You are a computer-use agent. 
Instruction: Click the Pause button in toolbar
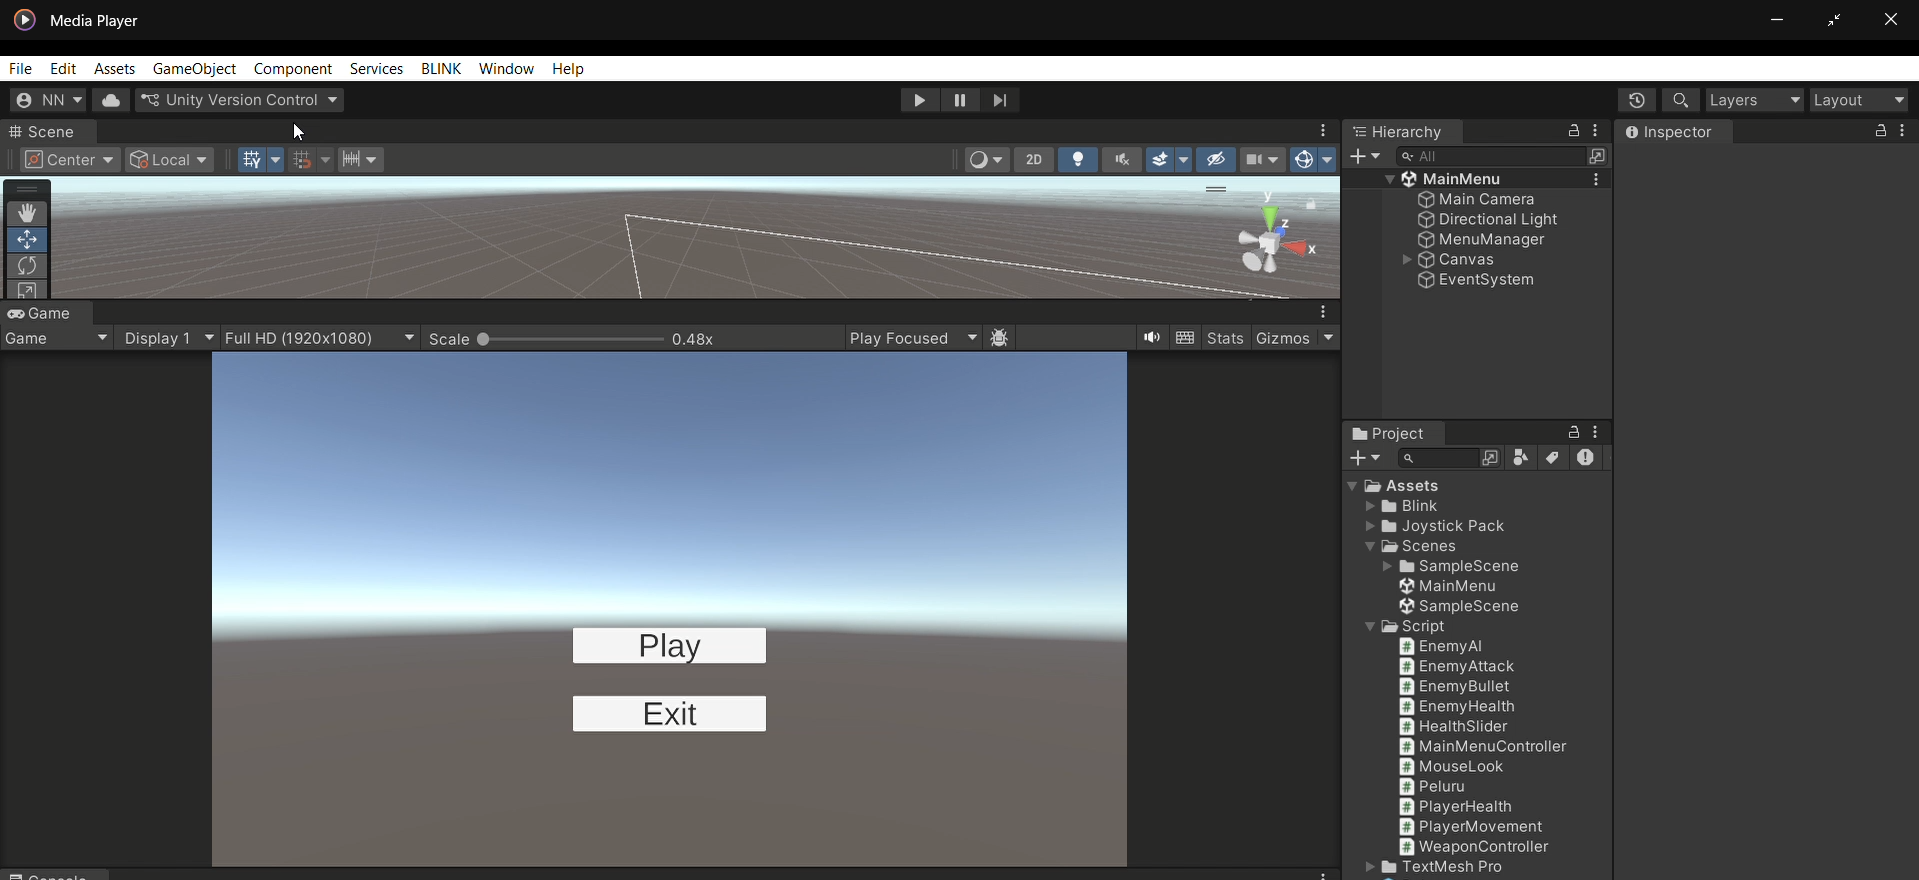tap(959, 100)
